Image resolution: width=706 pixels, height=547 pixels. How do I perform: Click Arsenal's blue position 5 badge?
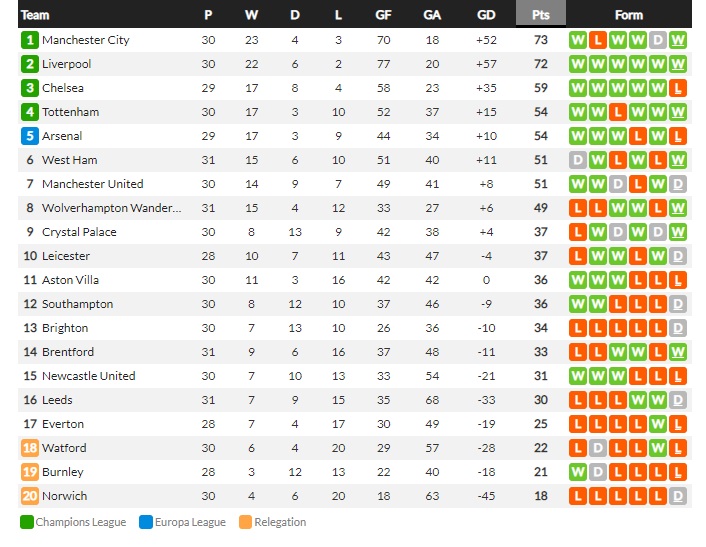pos(30,136)
